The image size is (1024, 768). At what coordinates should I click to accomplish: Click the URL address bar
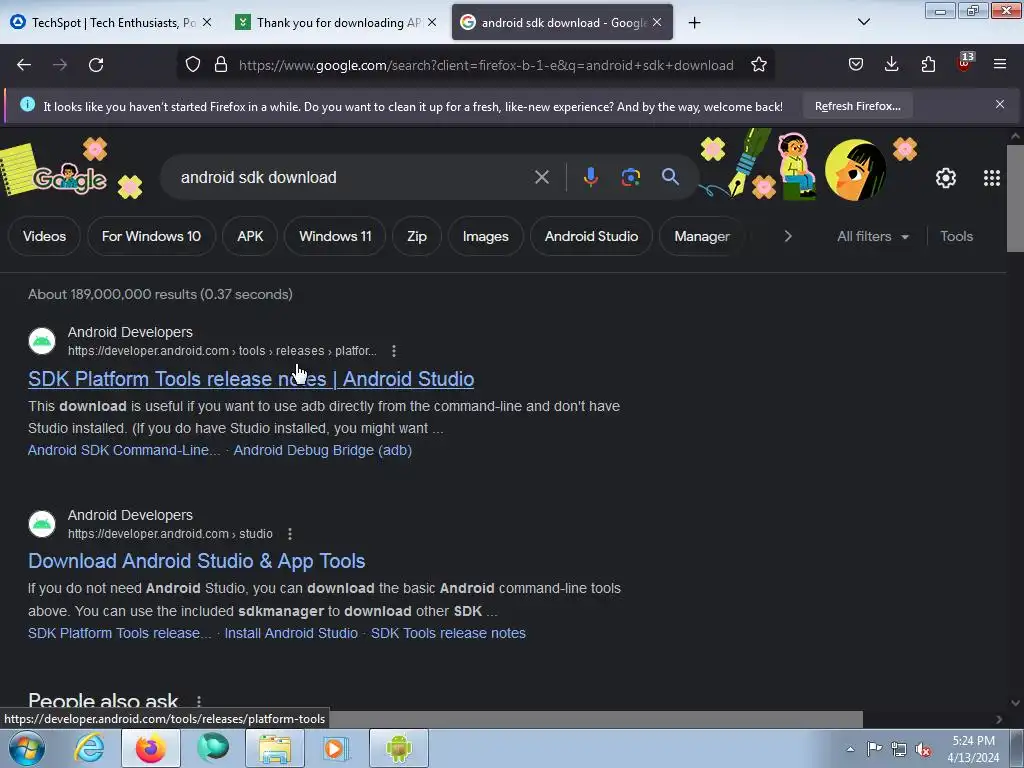(x=486, y=65)
